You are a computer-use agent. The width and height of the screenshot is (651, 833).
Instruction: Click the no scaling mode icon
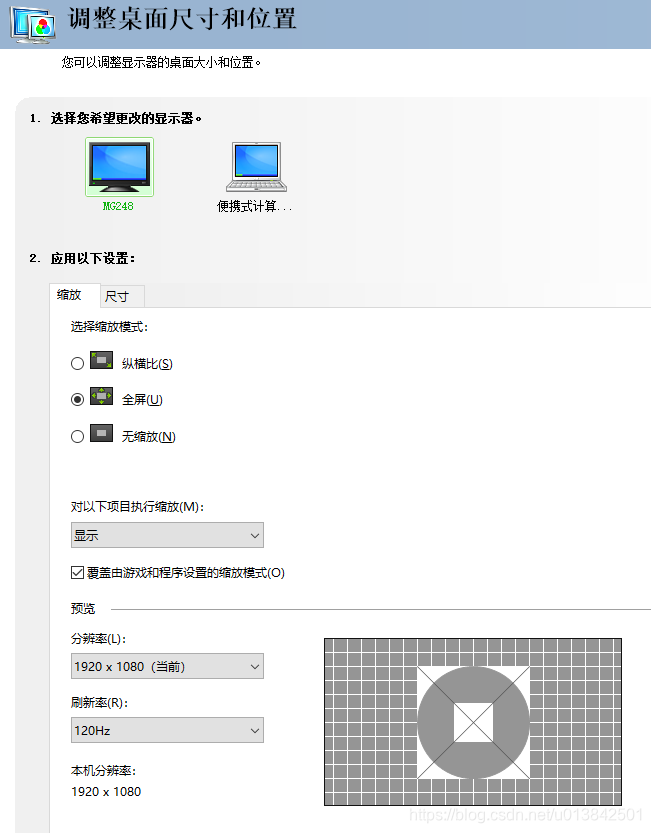click(x=102, y=433)
